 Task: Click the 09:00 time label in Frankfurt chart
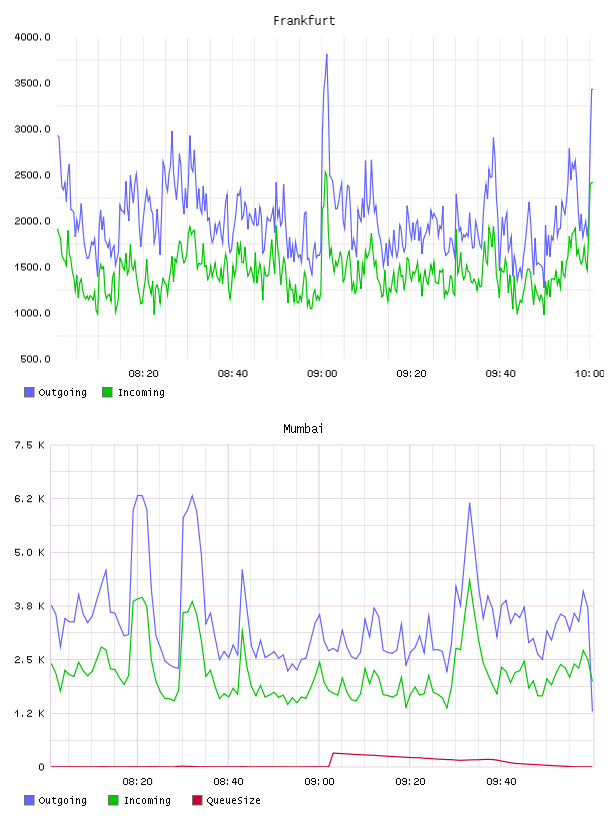[x=322, y=374]
